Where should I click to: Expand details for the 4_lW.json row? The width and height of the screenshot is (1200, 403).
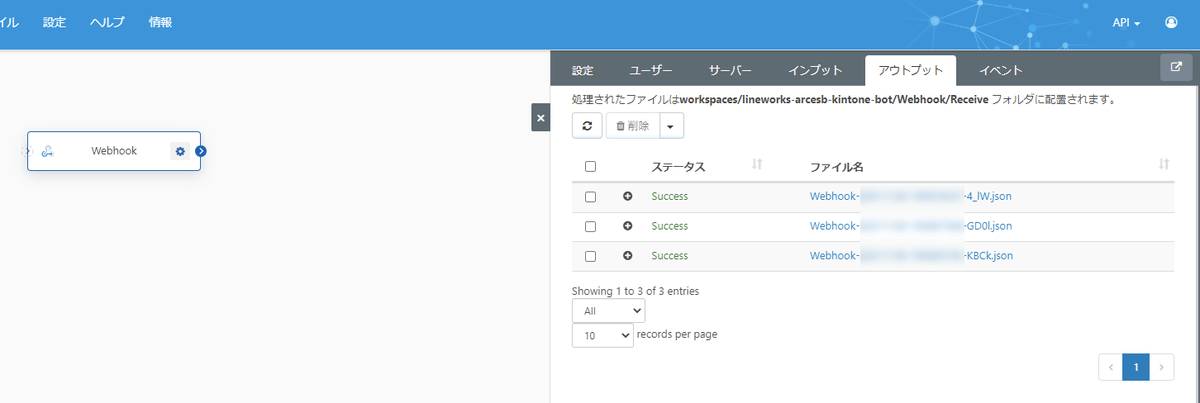click(x=628, y=197)
